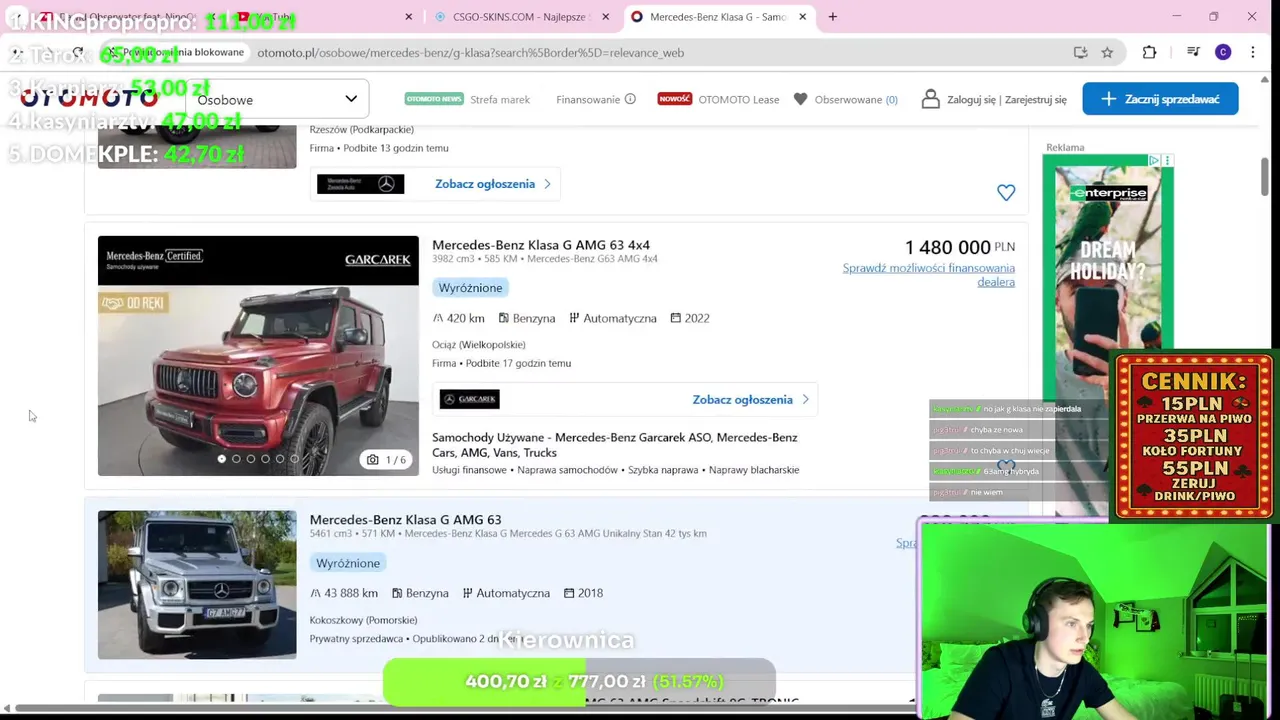The height and width of the screenshot is (720, 1280).
Task: Click the Wyróżnione badge on the 4x4 listing
Action: coord(470,287)
